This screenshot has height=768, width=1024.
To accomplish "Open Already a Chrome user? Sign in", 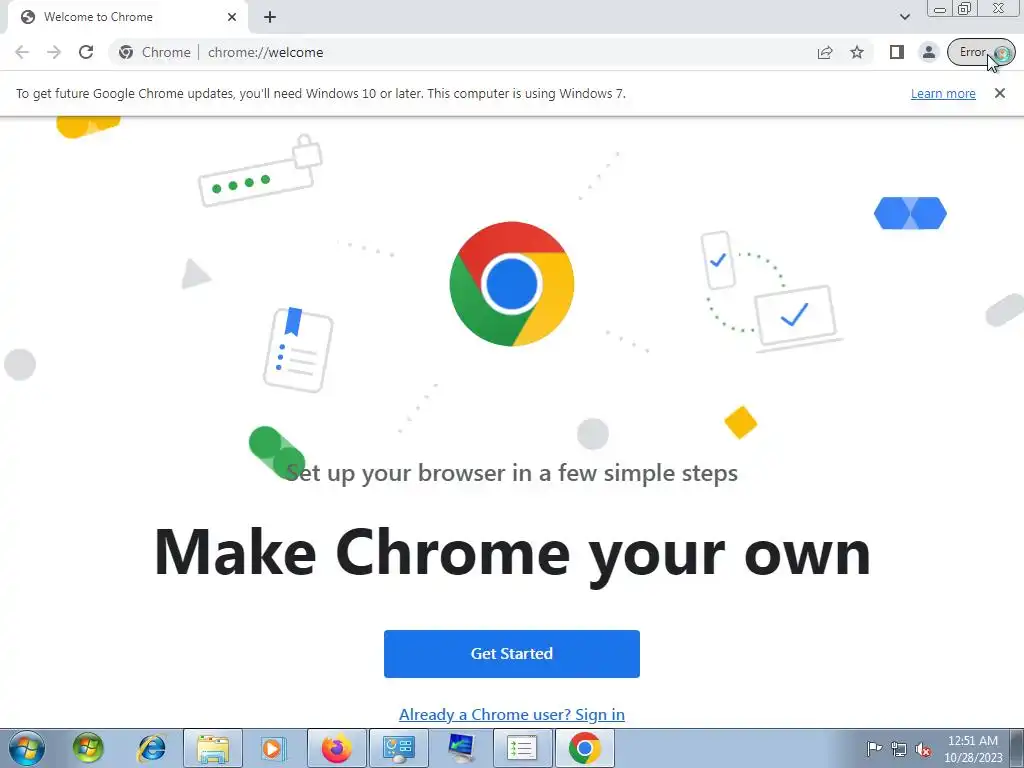I will pyautogui.click(x=511, y=714).
